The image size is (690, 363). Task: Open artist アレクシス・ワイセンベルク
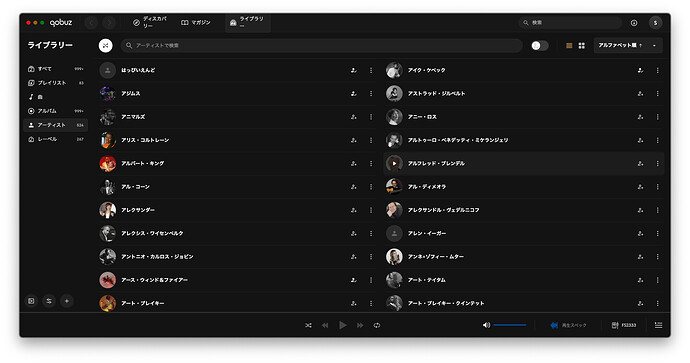click(152, 233)
